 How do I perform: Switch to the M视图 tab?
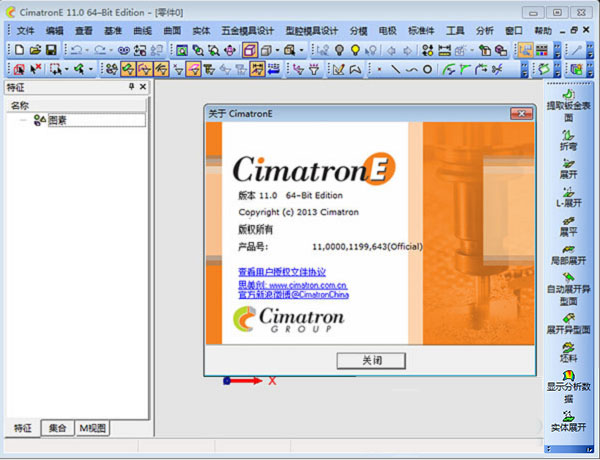click(92, 428)
